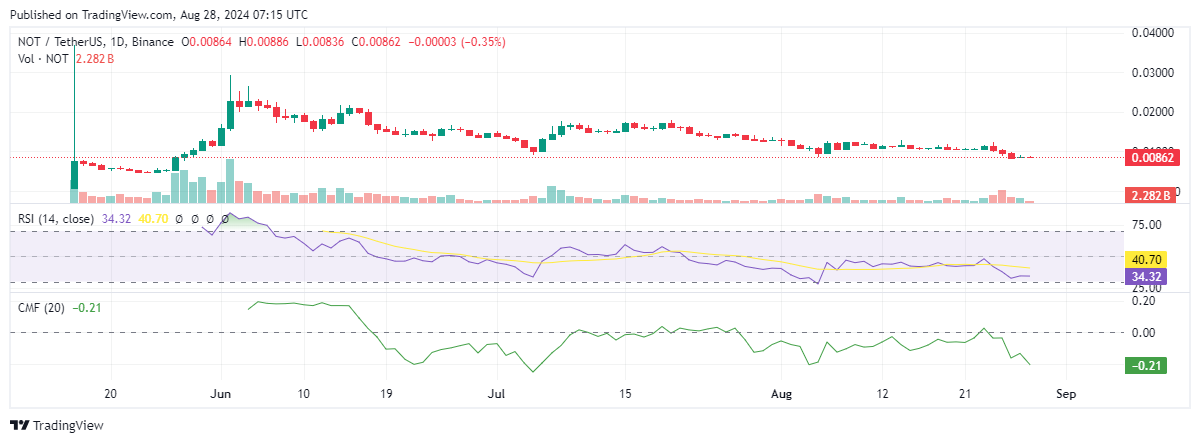Image resolution: width=1200 pixels, height=443 pixels.
Task: Click the red 0.00862 current price tag
Action: [x=1152, y=157]
